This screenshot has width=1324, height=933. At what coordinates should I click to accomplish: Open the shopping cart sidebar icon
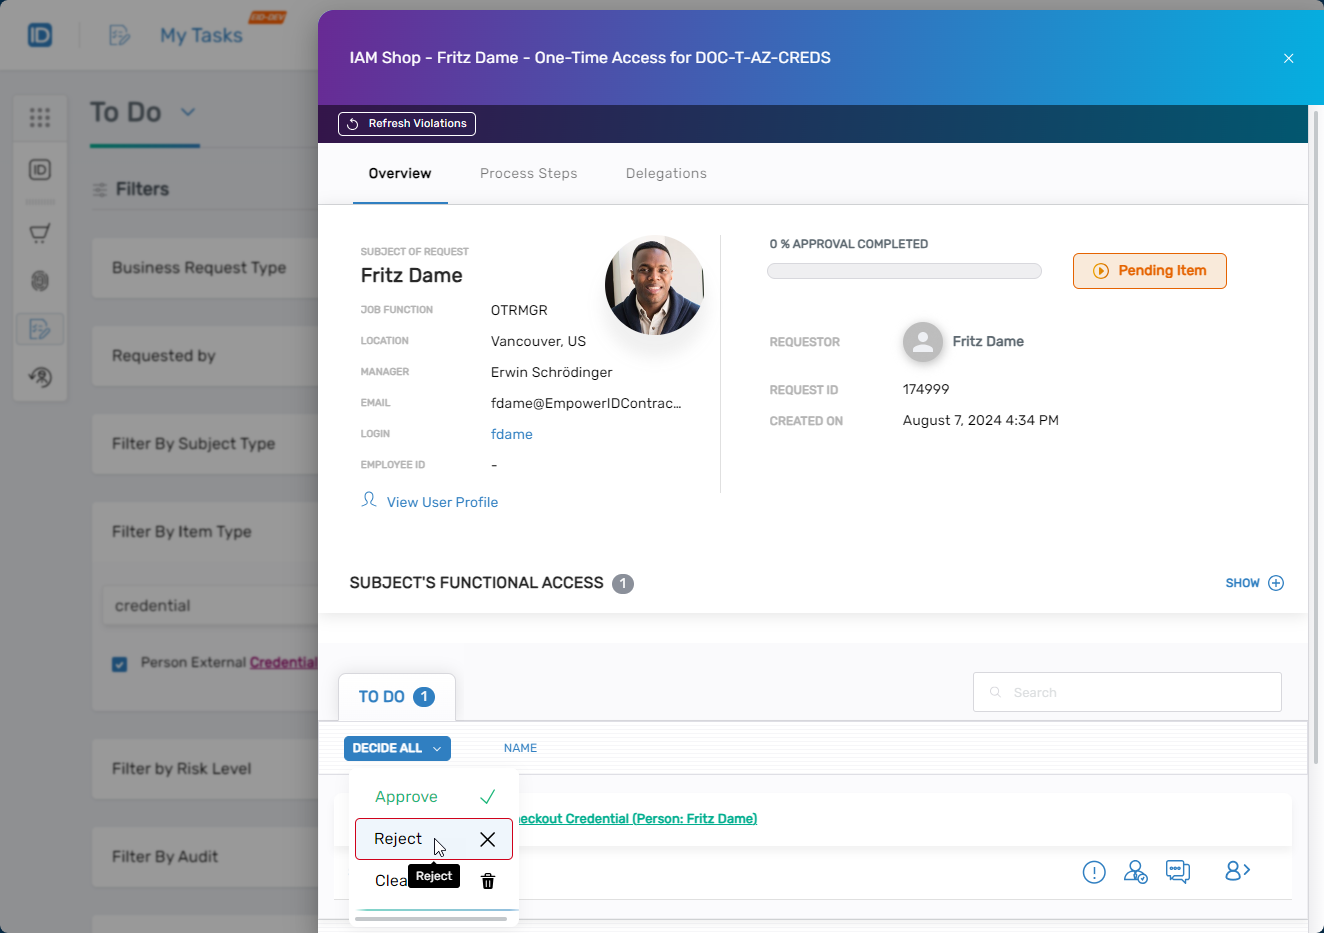[40, 234]
